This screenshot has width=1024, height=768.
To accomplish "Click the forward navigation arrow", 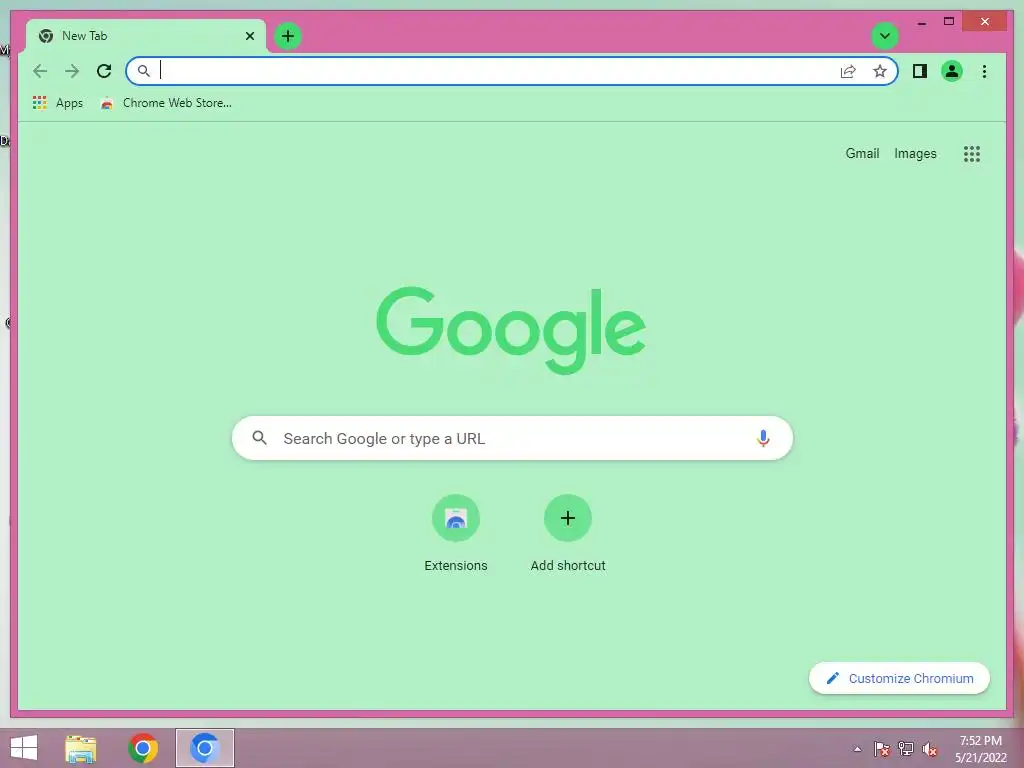I will (x=72, y=71).
